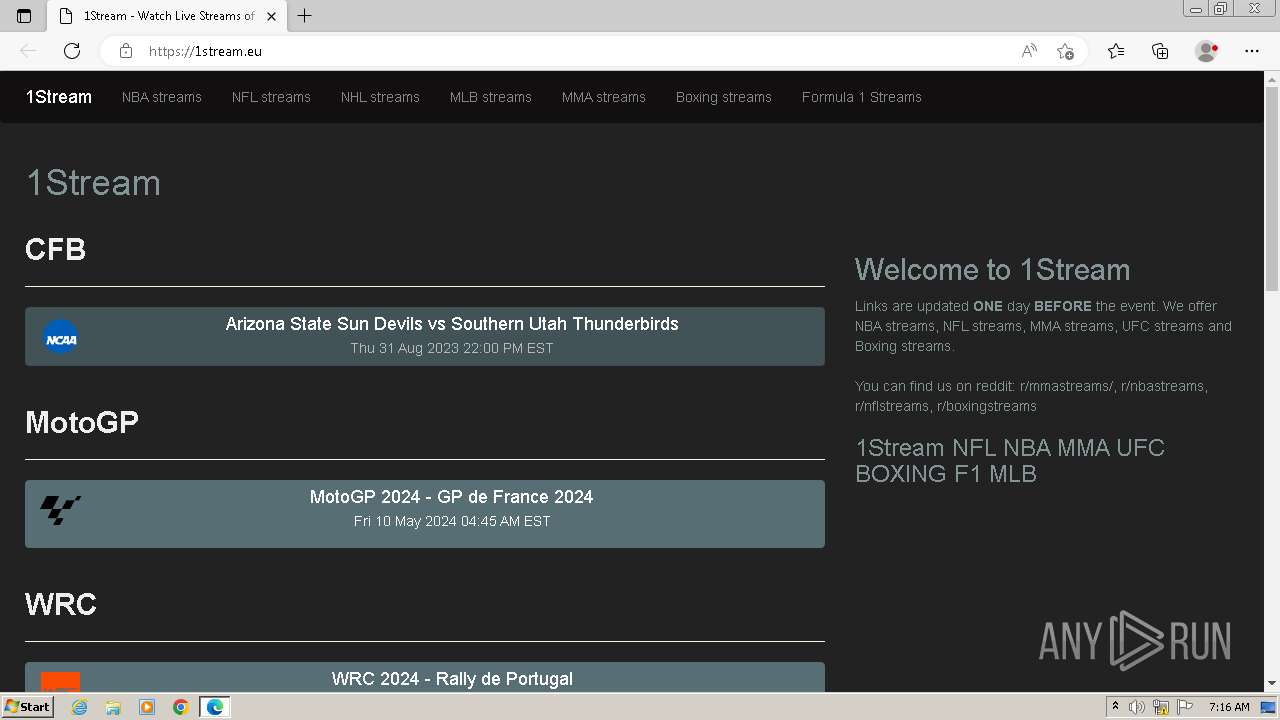This screenshot has height=720, width=1280.
Task: Launch Chrome from taskbar
Action: (181, 707)
